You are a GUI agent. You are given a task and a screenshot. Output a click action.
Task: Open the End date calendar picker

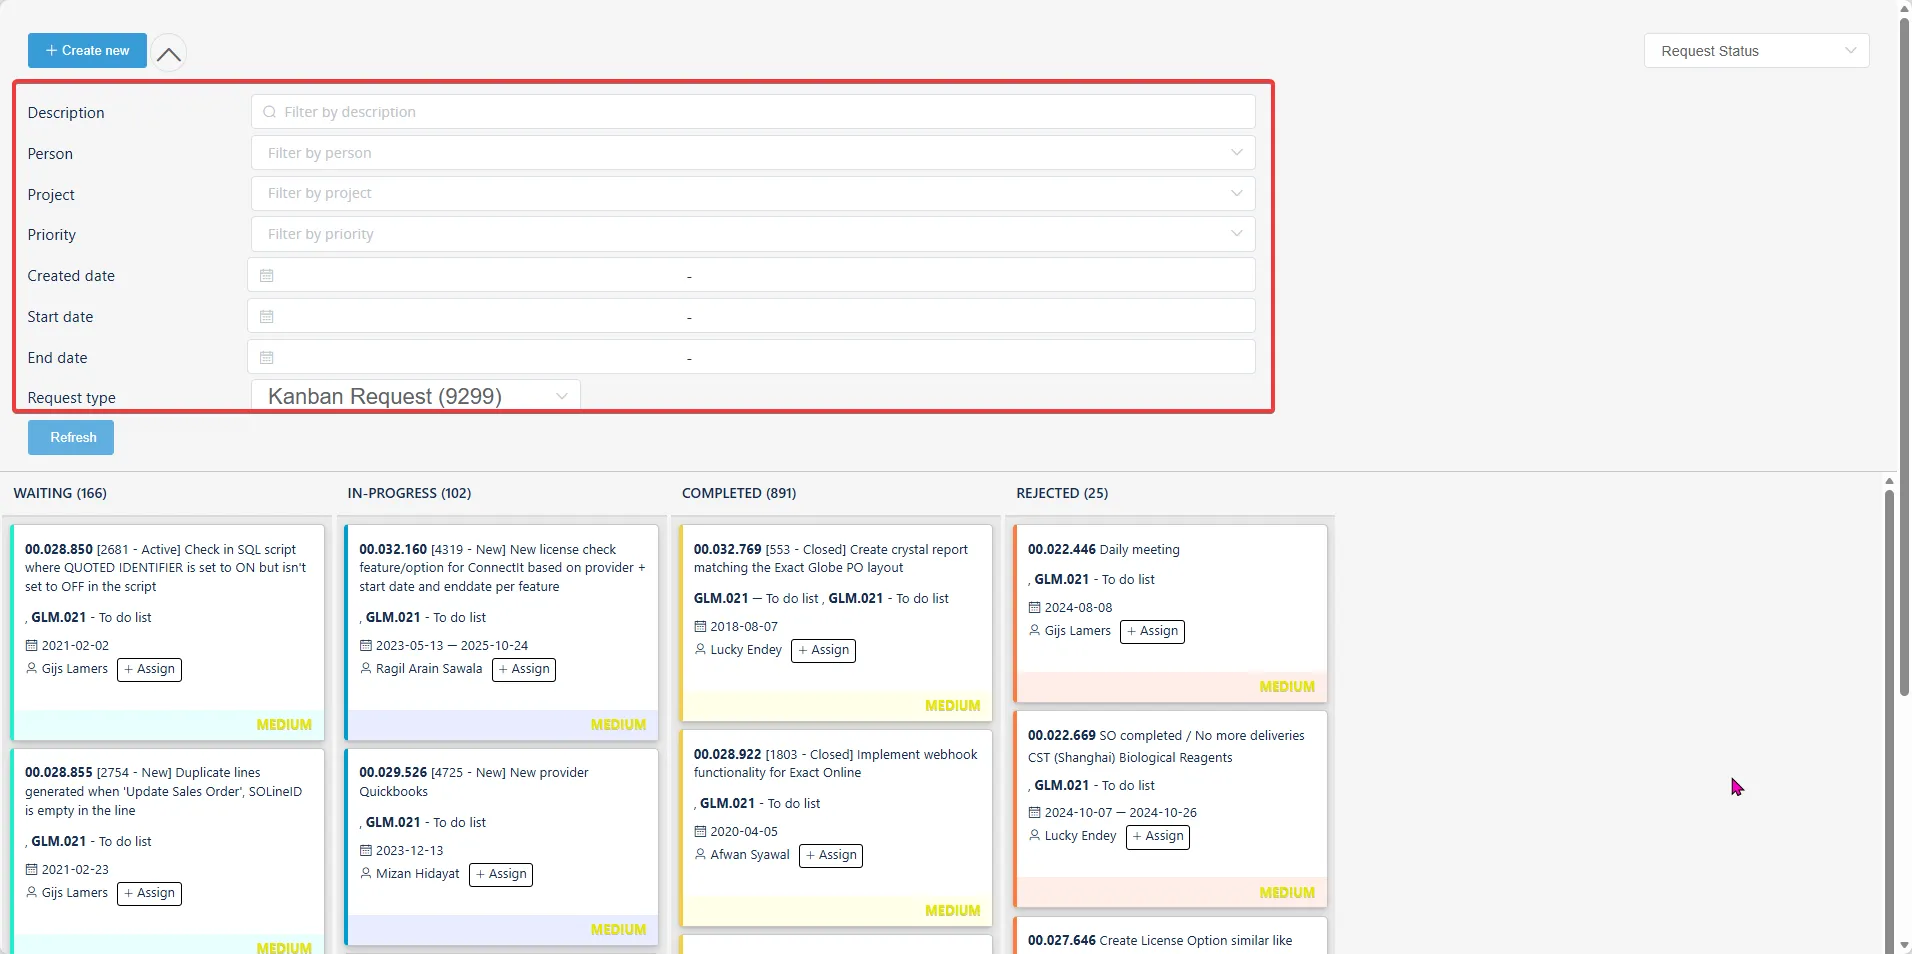click(x=265, y=357)
